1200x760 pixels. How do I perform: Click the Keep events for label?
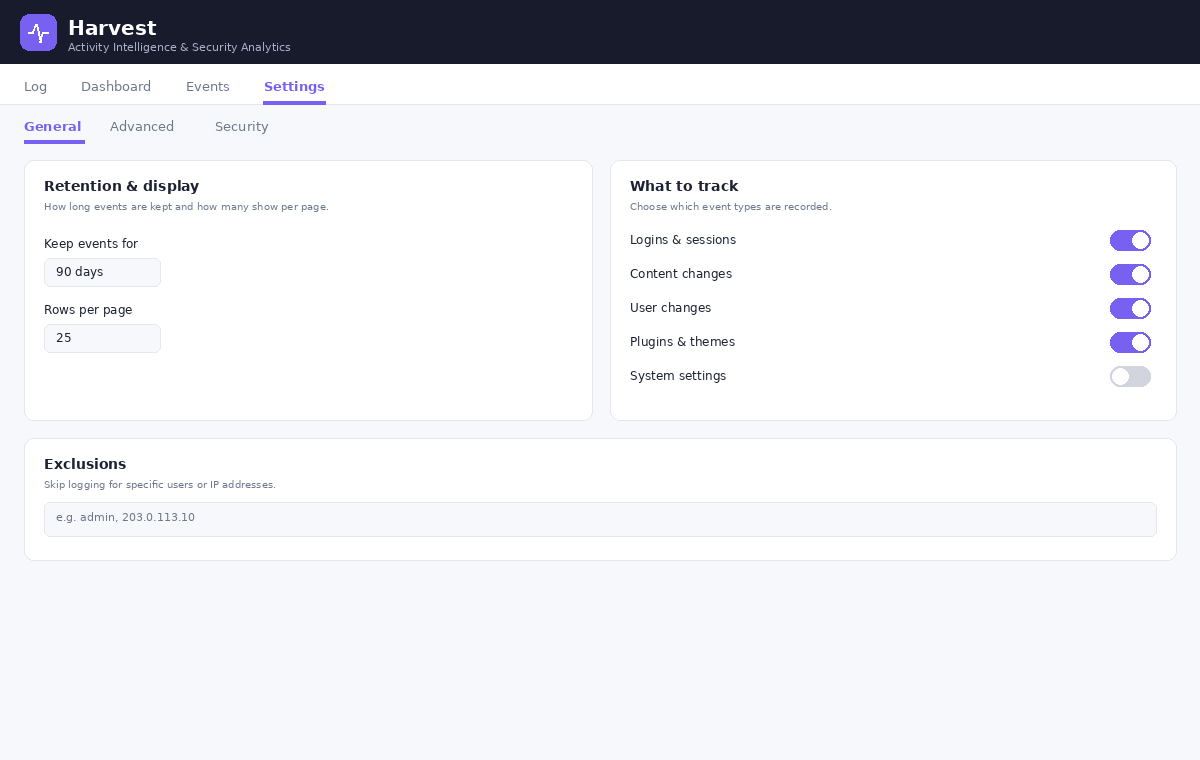[91, 244]
